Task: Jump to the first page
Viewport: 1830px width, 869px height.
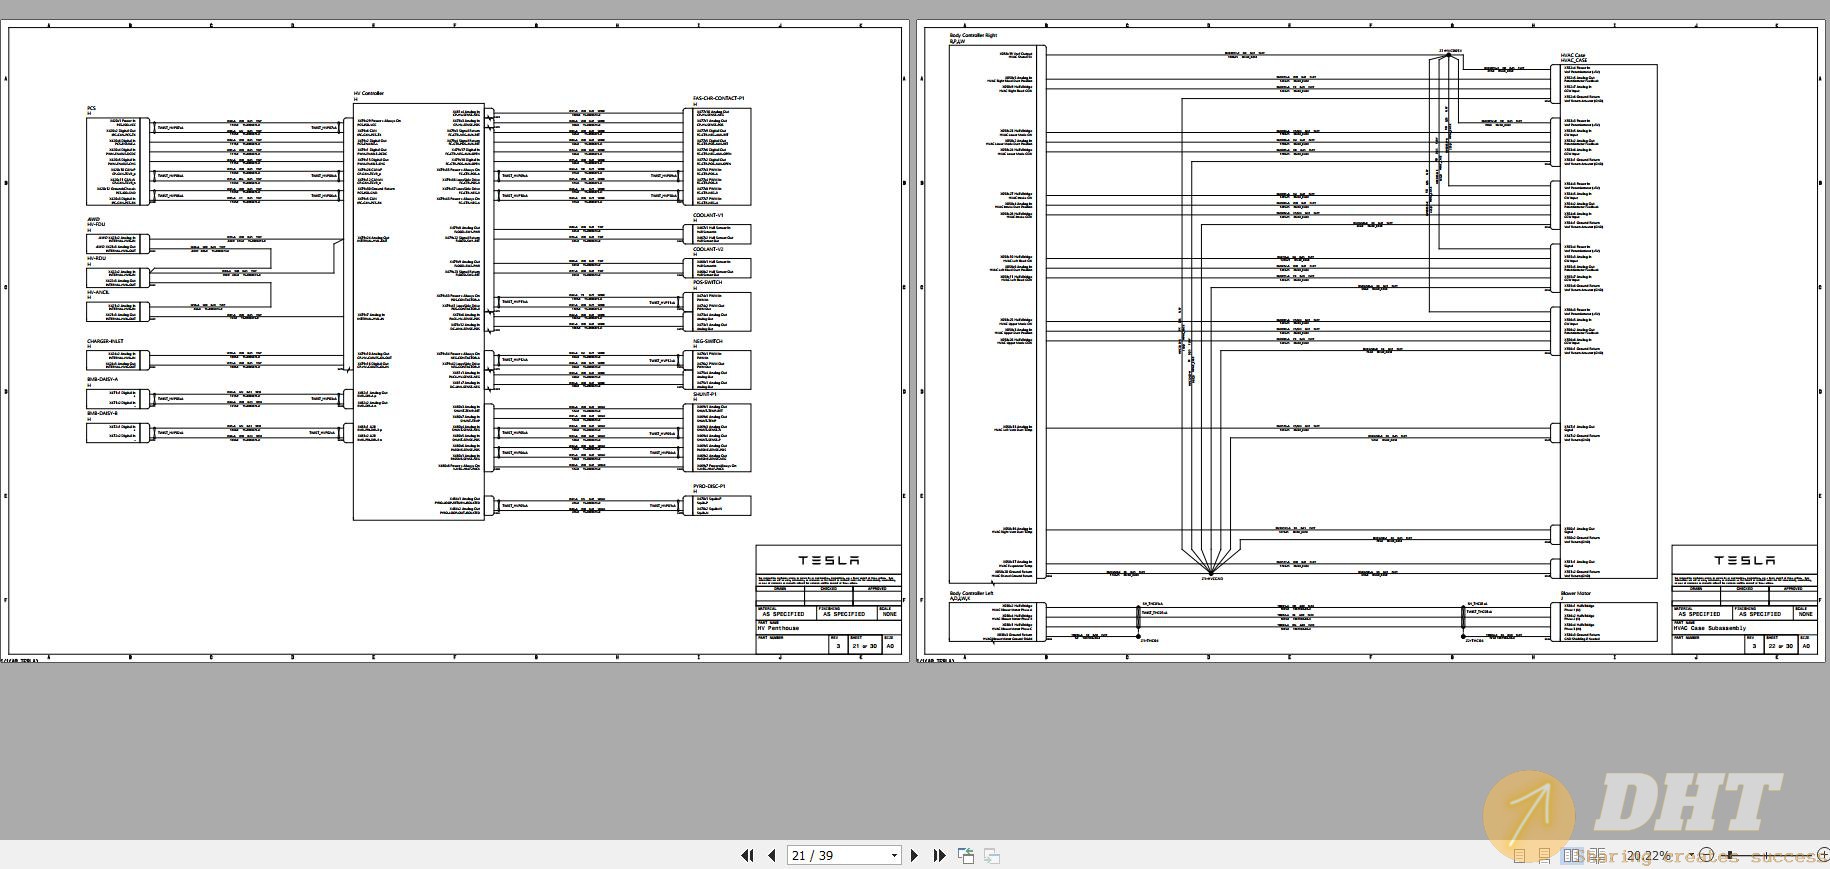Action: [747, 855]
